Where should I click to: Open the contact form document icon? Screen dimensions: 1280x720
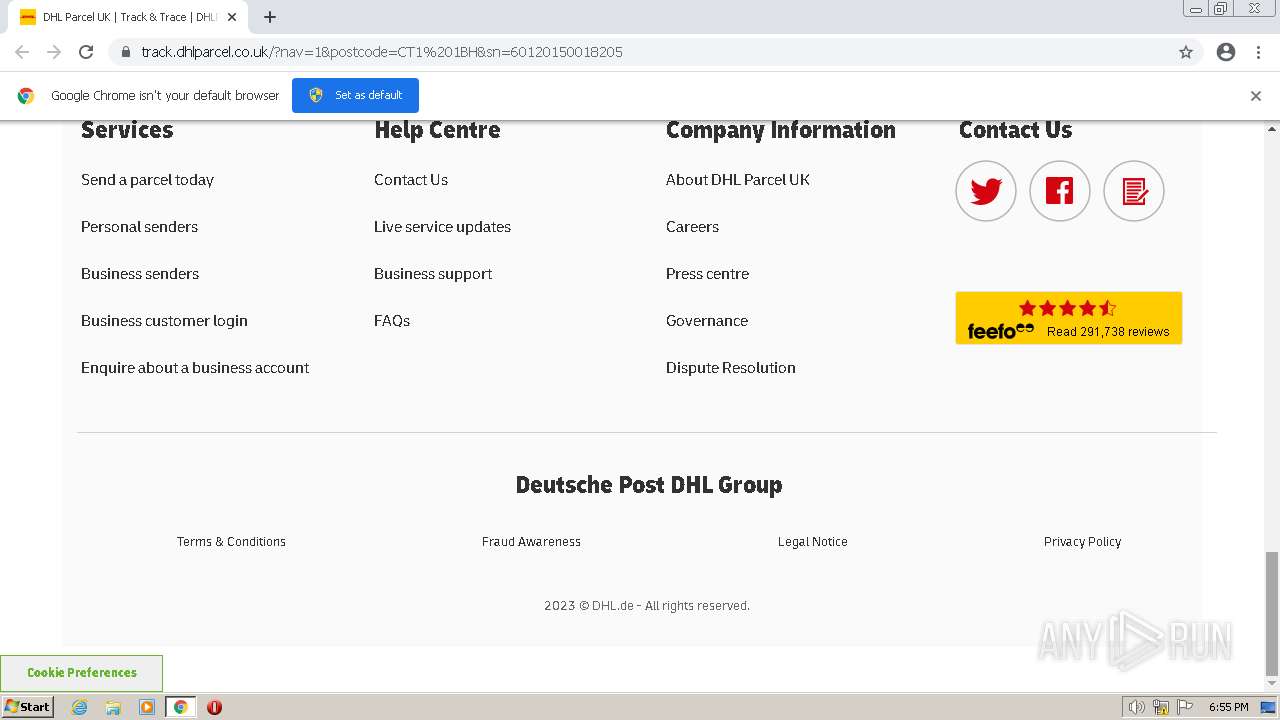pos(1134,191)
